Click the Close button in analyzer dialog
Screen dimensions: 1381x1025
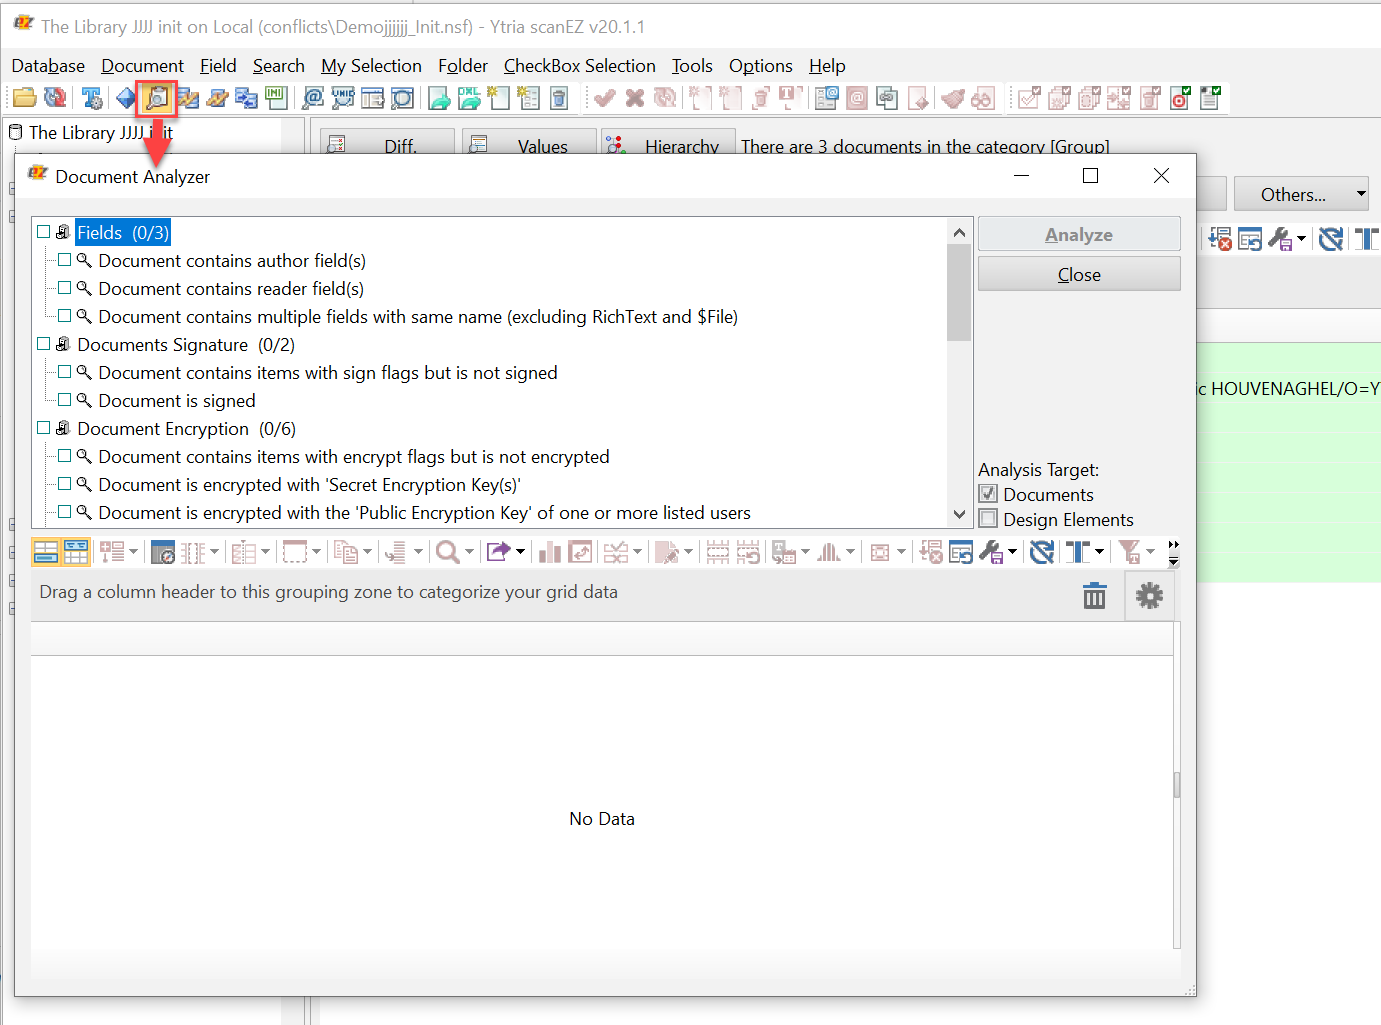1078,274
